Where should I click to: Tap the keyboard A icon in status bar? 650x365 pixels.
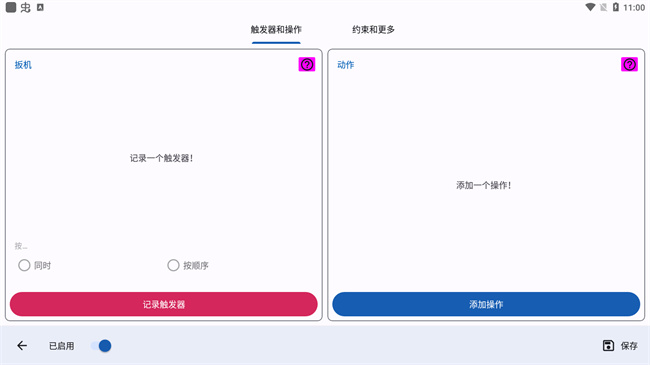coord(40,7)
